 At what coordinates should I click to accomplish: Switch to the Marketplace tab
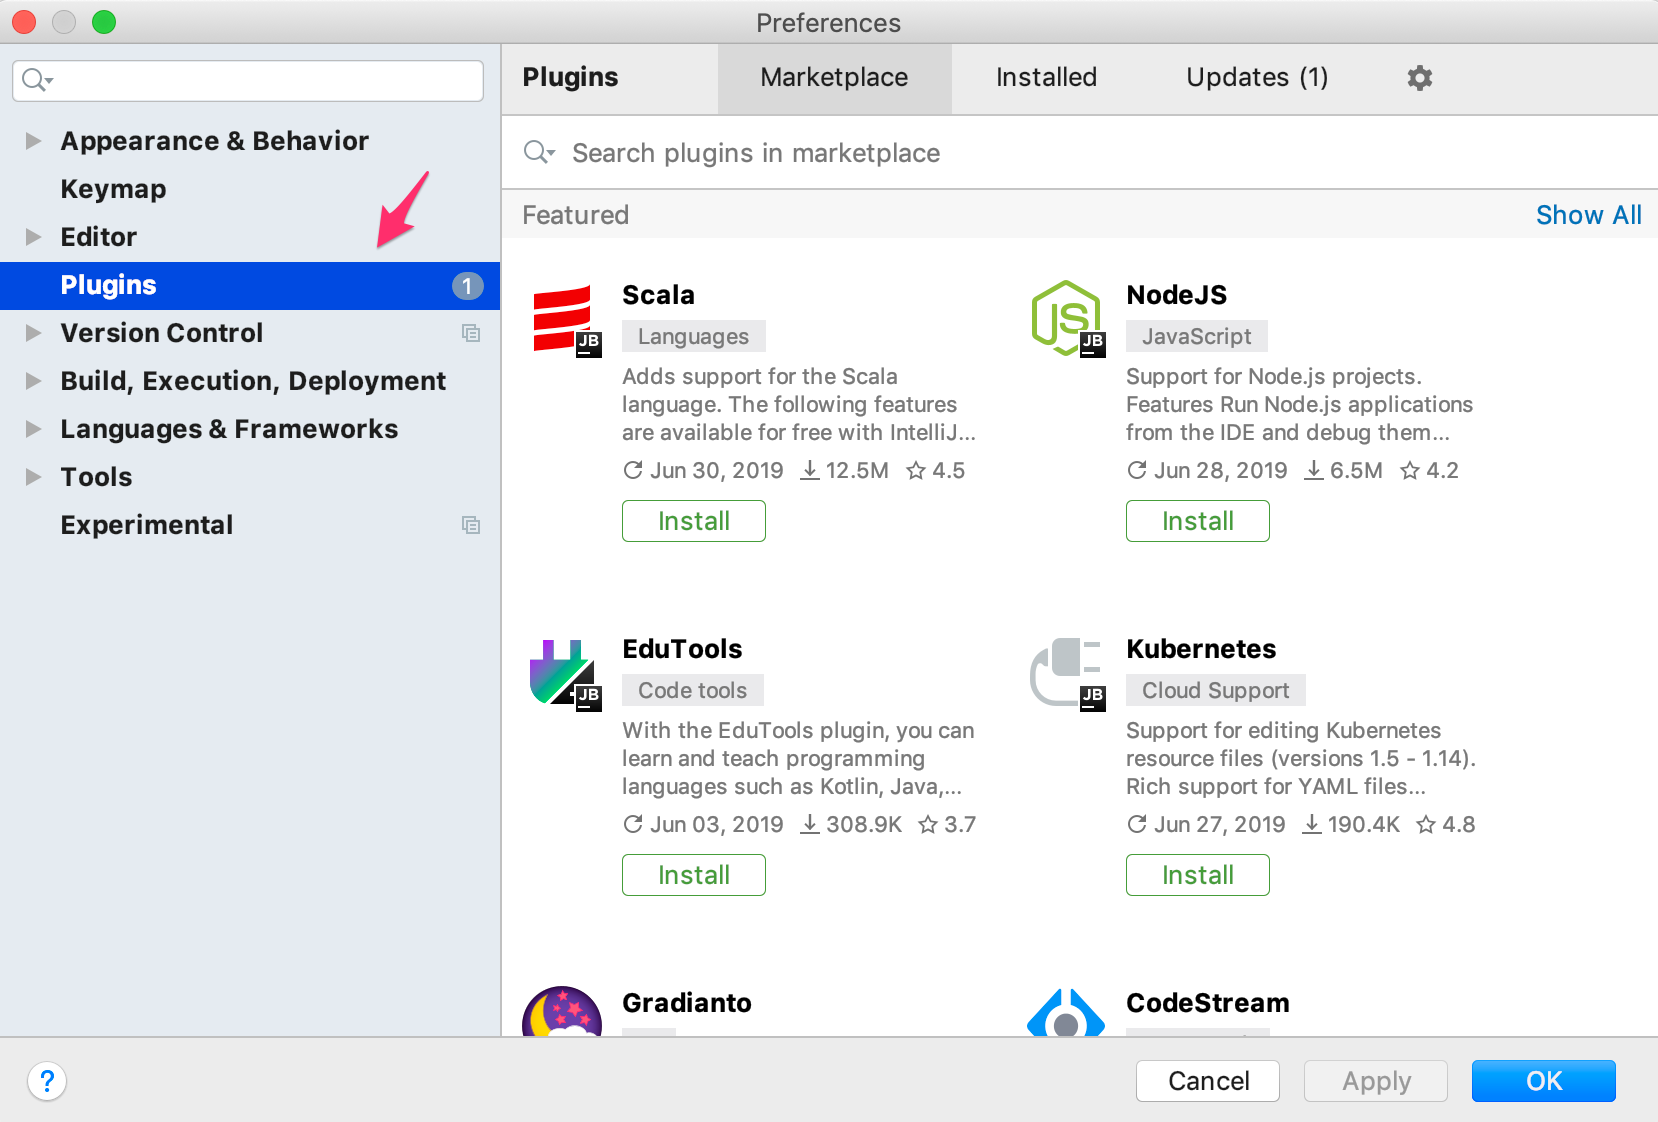click(x=834, y=78)
